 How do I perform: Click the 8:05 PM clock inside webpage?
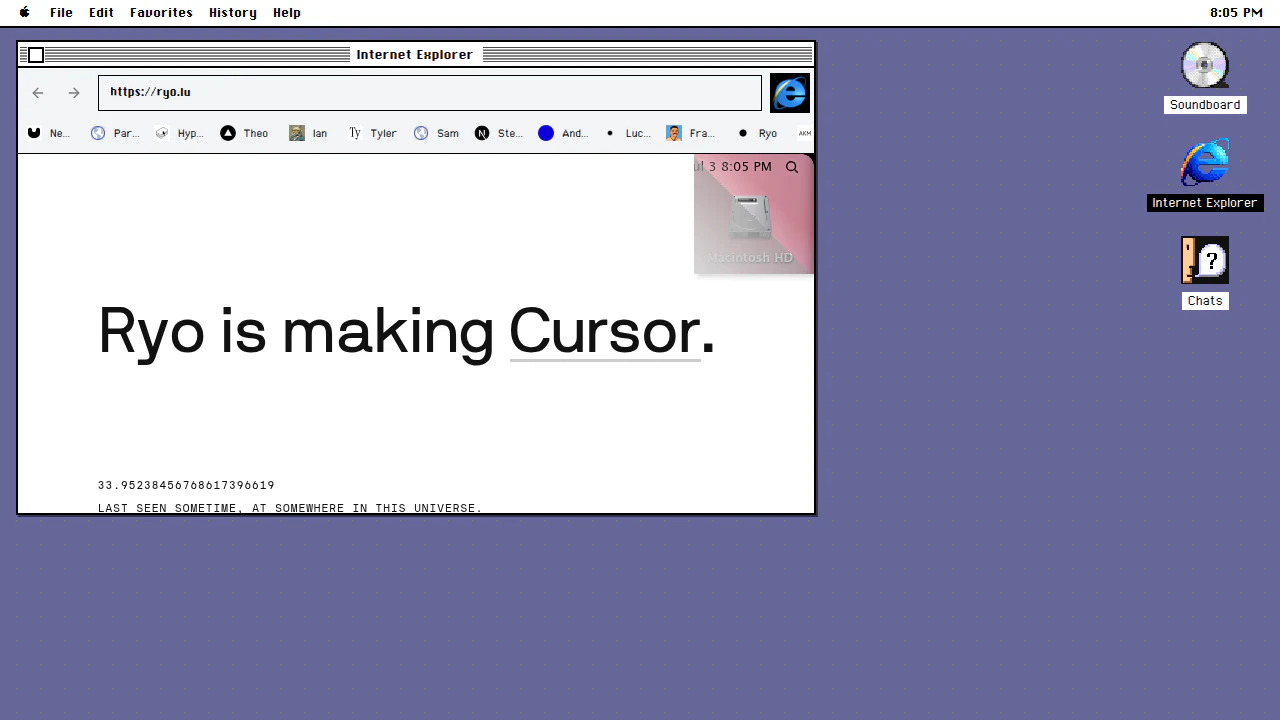click(747, 167)
